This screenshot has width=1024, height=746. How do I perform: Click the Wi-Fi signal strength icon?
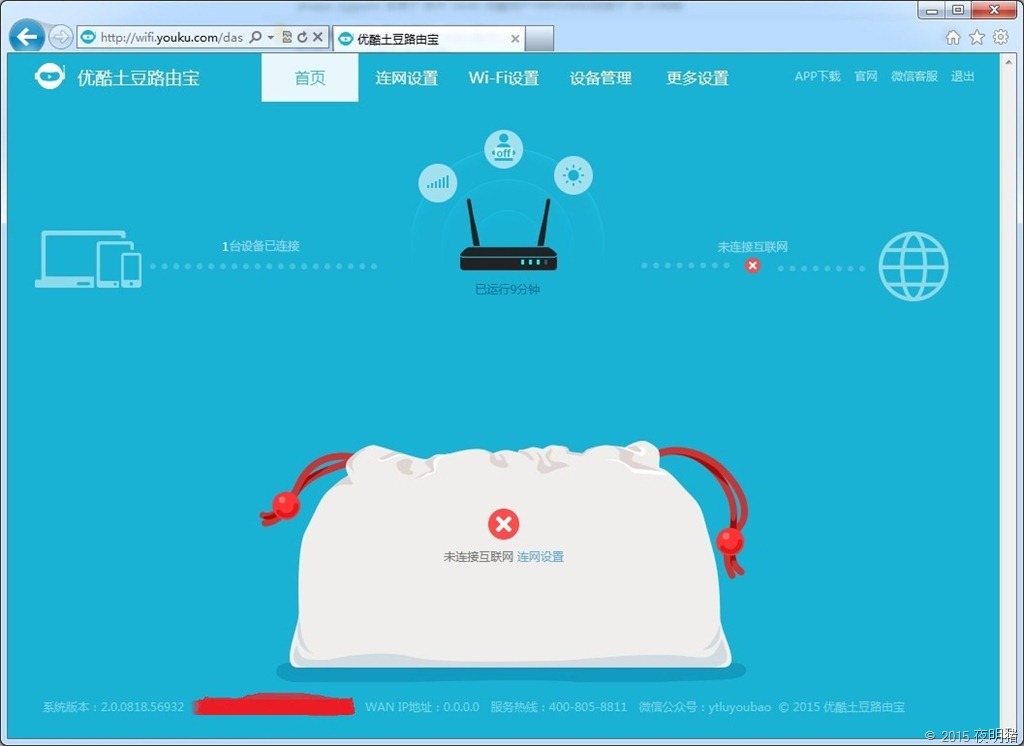(x=437, y=183)
